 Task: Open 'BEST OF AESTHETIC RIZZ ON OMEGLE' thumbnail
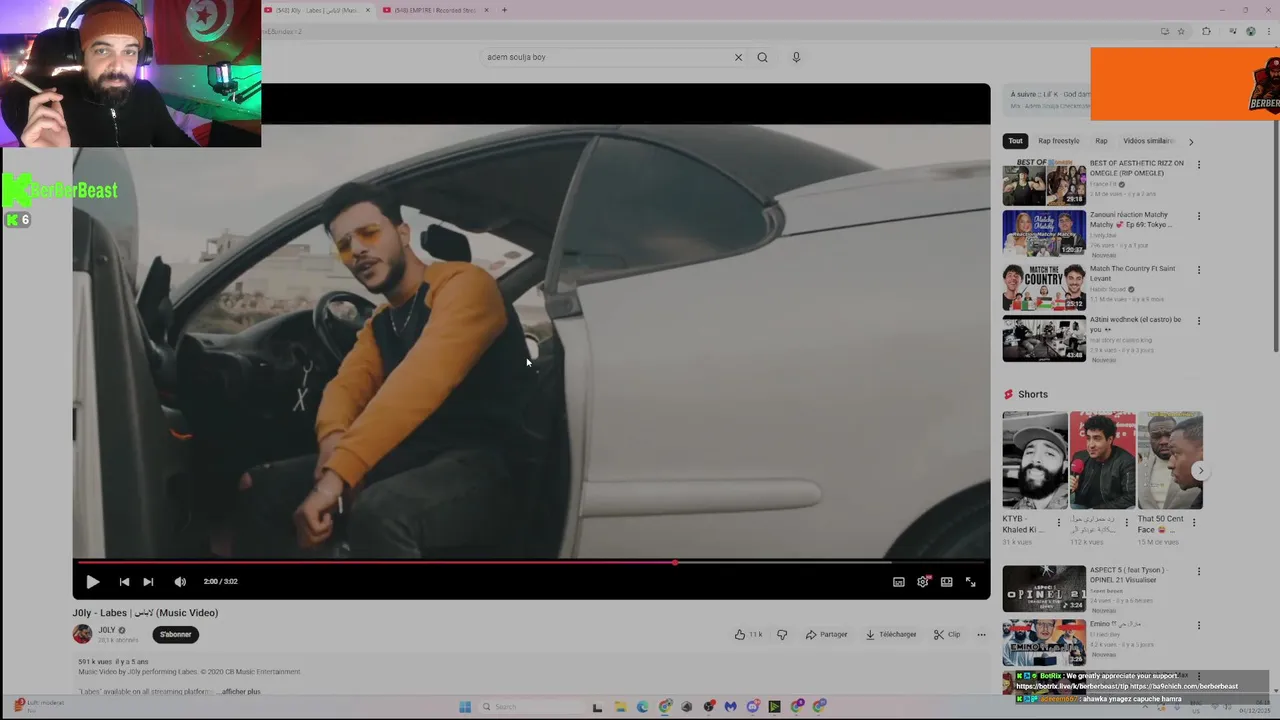(x=1044, y=182)
